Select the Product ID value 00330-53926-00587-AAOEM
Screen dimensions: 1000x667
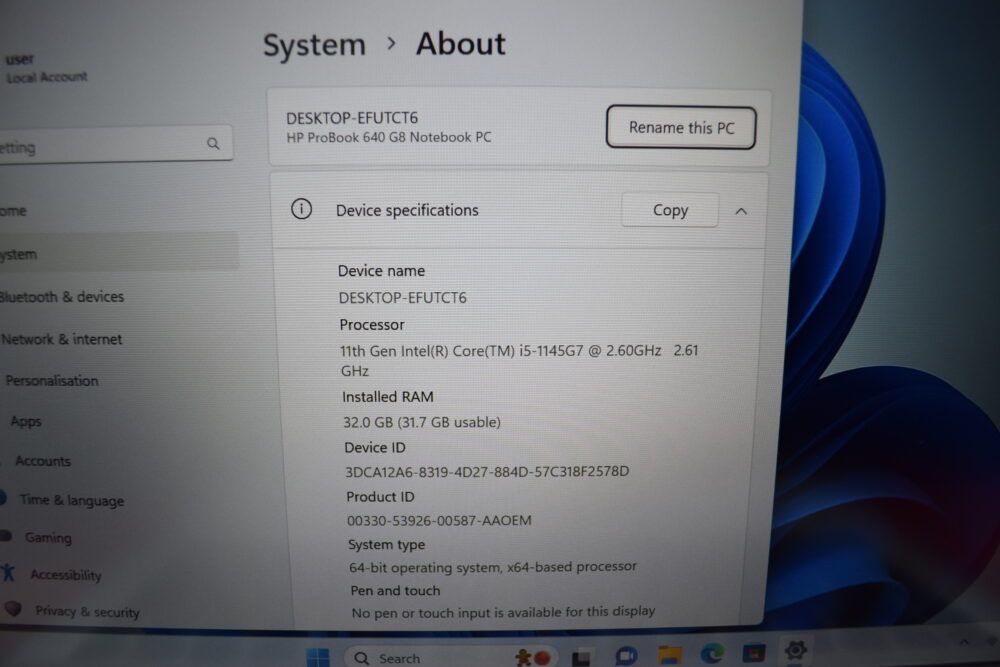[439, 520]
